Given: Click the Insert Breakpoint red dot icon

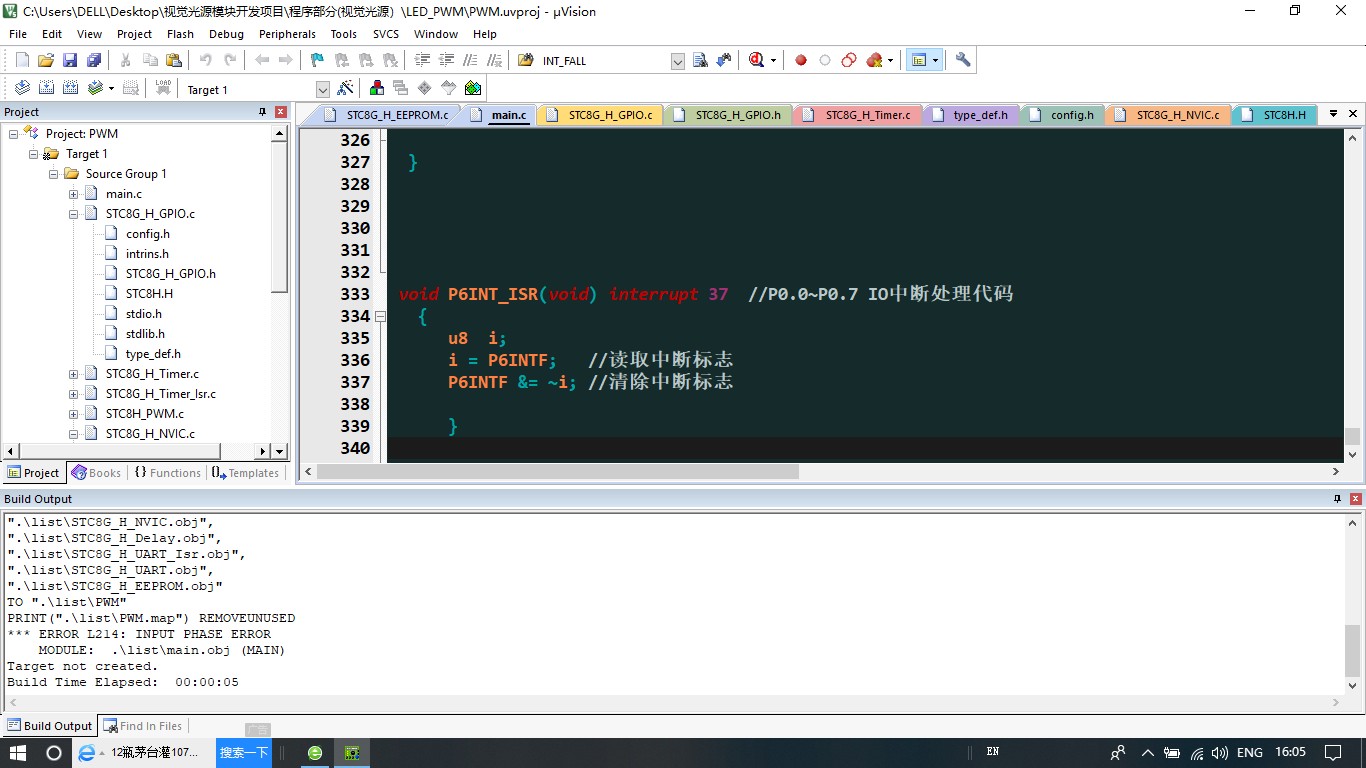Looking at the screenshot, I should [x=800, y=60].
